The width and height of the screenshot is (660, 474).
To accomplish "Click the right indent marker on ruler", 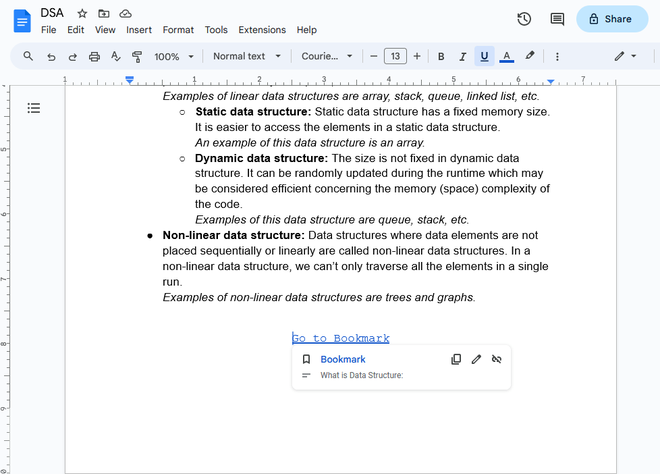I will 551,81.
